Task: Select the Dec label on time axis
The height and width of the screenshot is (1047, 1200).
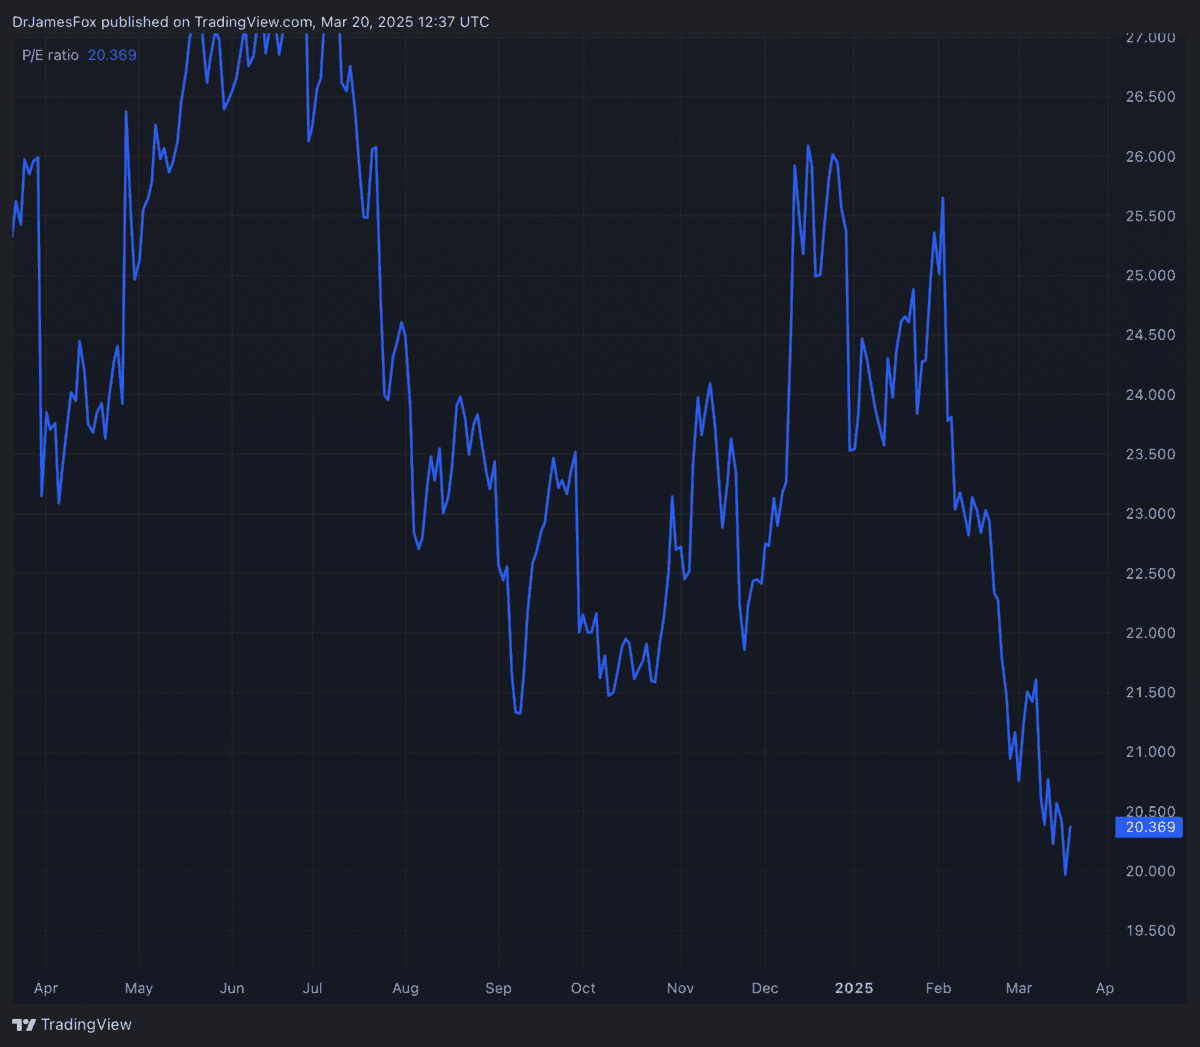Action: coord(765,988)
